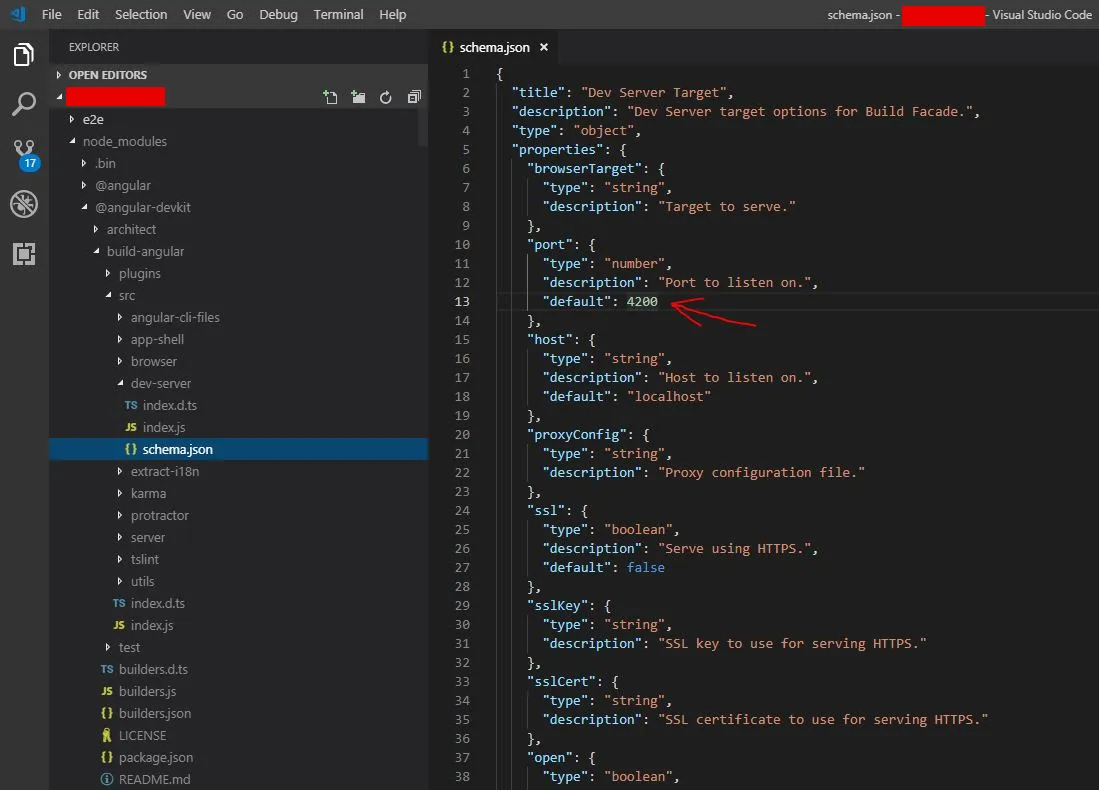
Task: Open the Debug view in activity bar
Action: click(x=24, y=204)
